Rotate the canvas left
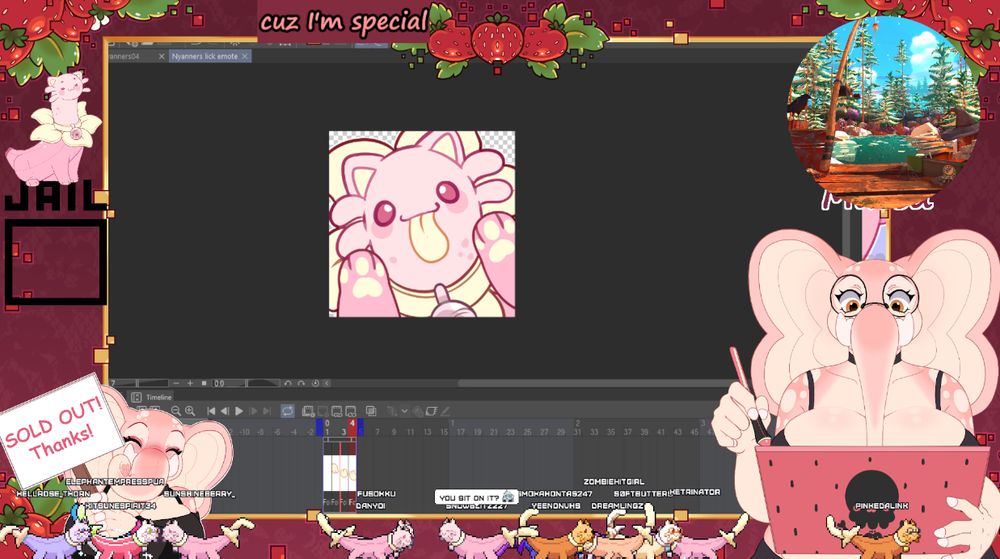The height and width of the screenshot is (559, 1000). click(288, 383)
